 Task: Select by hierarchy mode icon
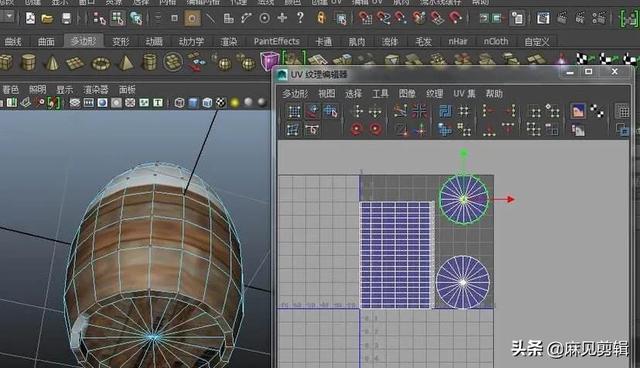tap(99, 18)
